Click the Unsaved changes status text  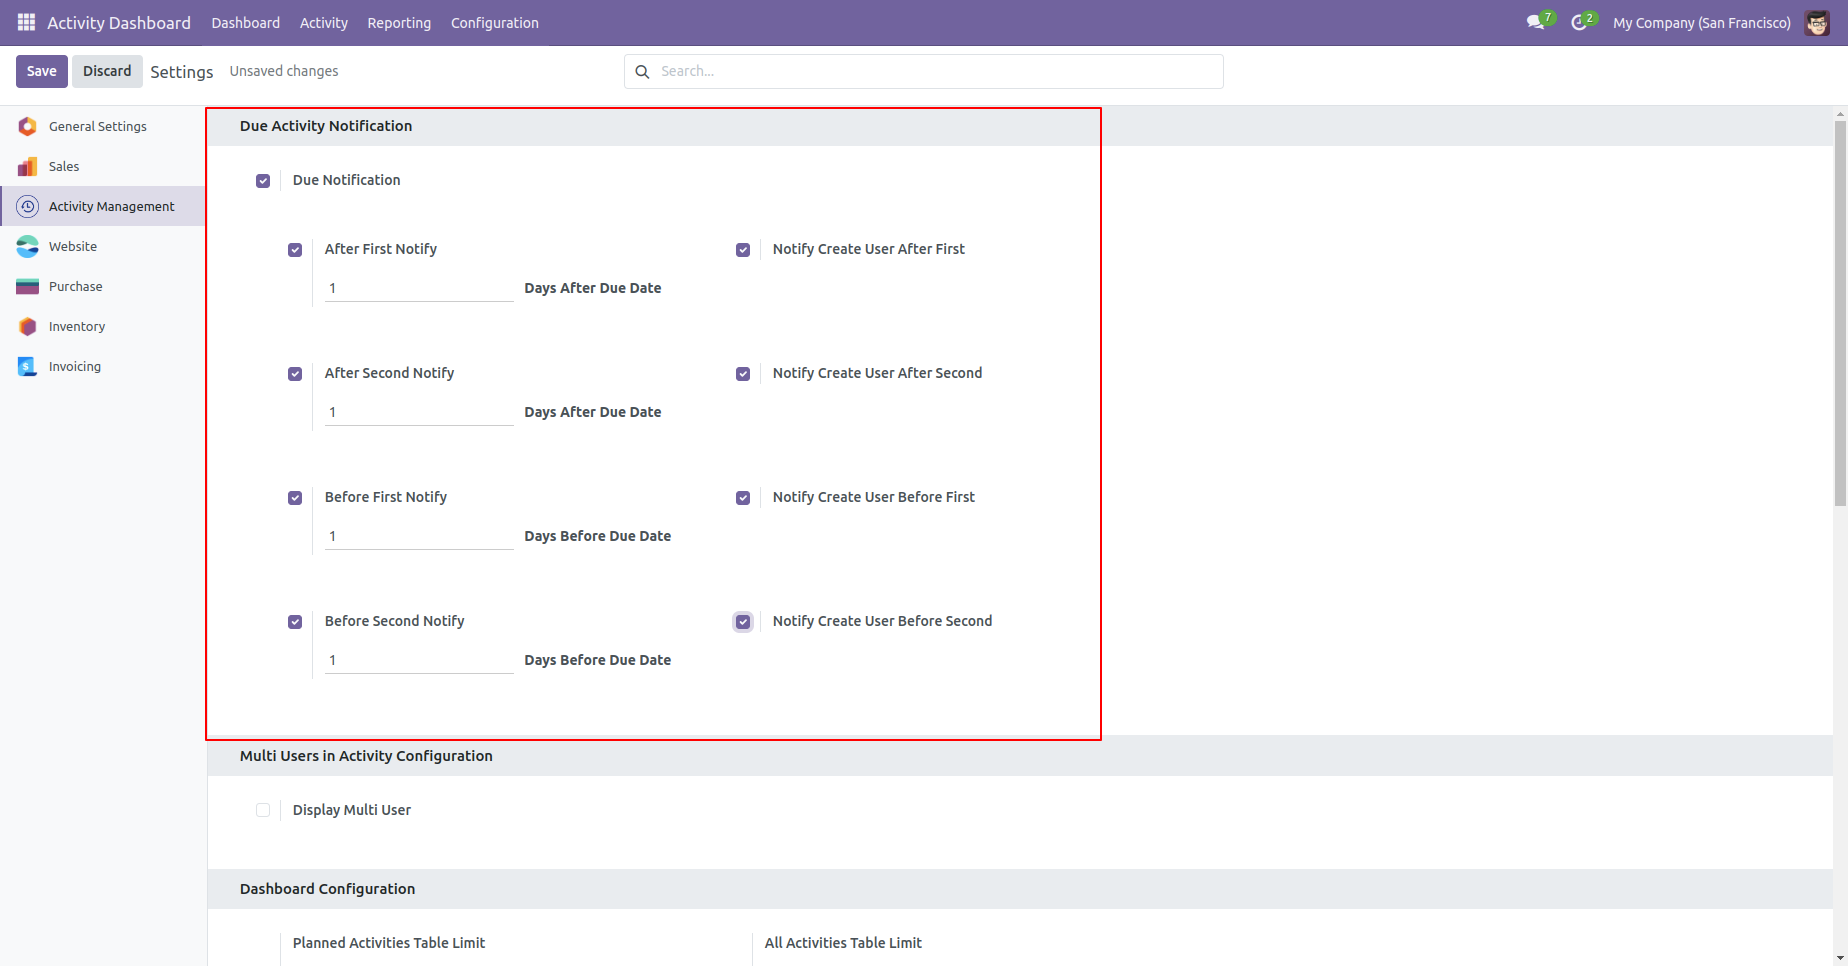284,71
